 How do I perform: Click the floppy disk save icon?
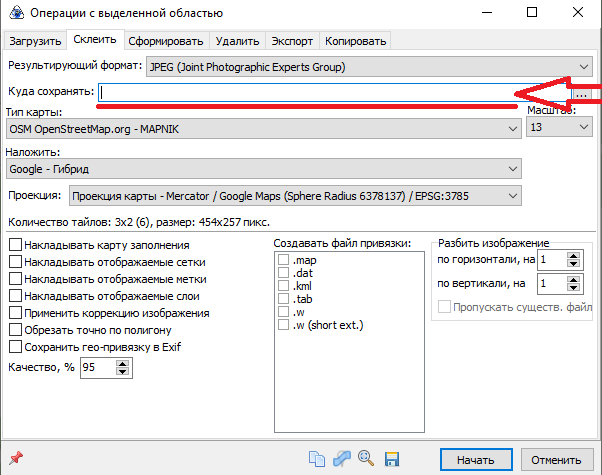392,460
